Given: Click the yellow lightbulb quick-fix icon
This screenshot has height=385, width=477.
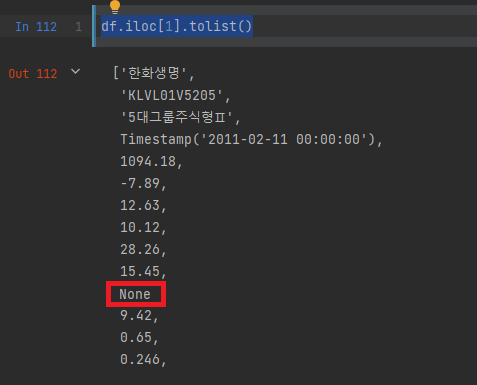Looking at the screenshot, I should [x=115, y=7].
